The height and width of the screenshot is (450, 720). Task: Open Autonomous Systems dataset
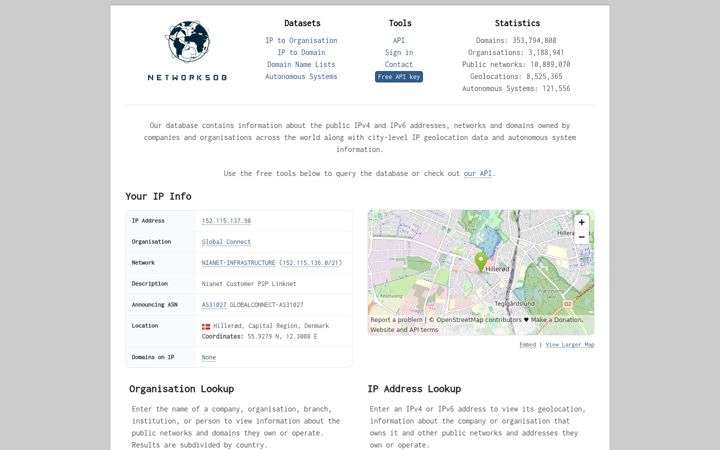[x=301, y=76]
